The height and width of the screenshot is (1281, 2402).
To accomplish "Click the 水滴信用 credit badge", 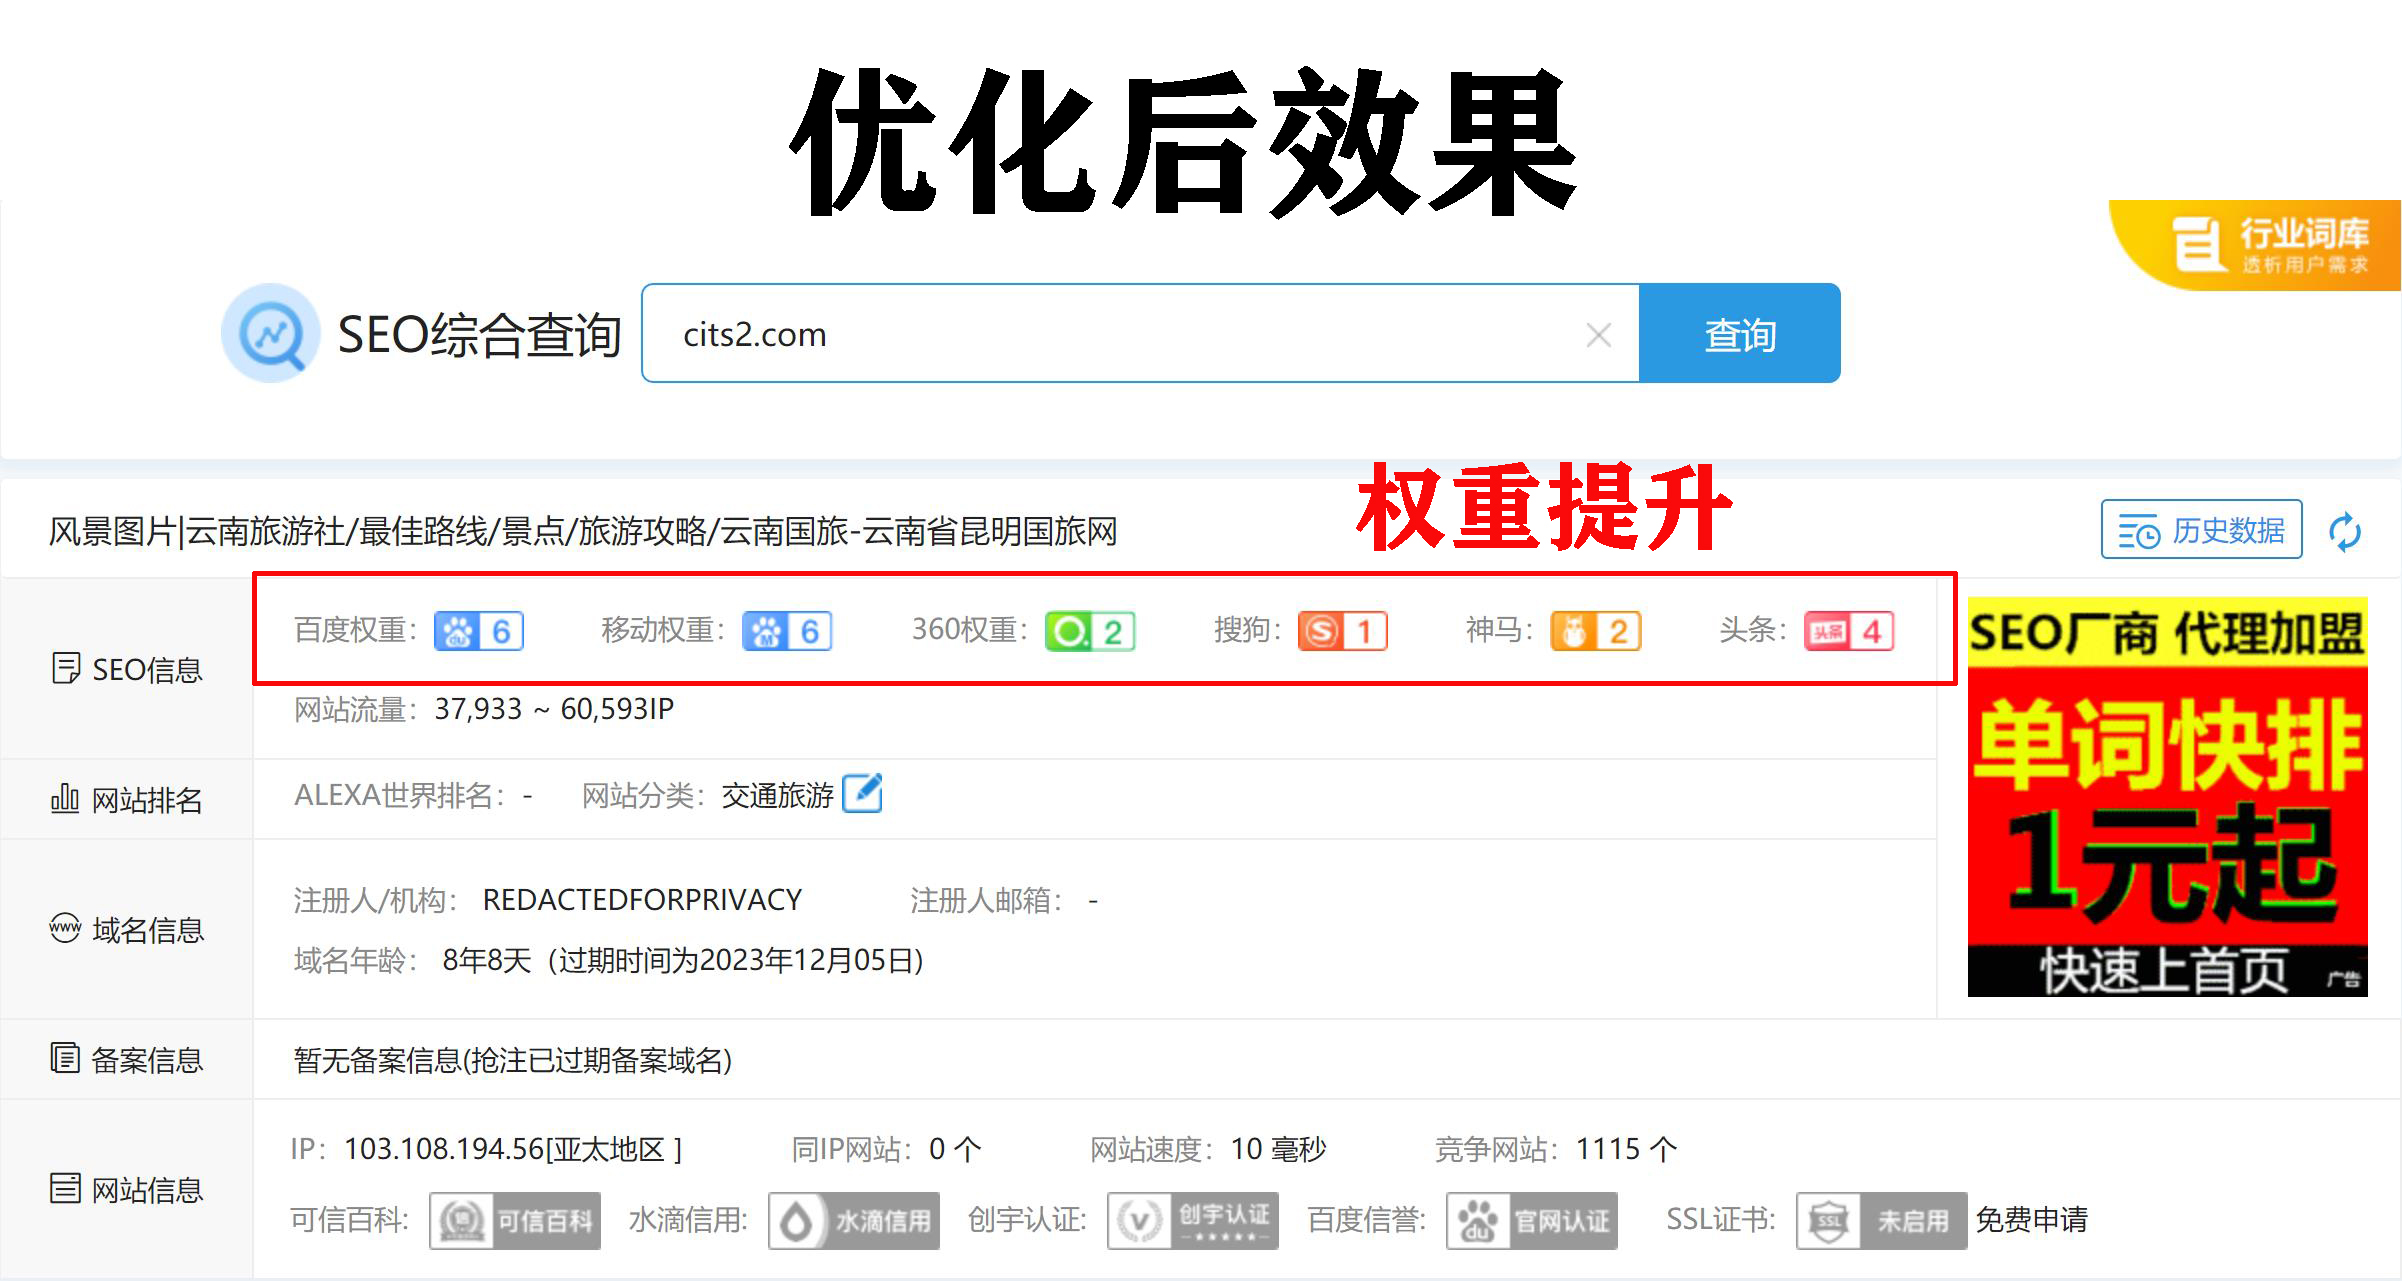I will [853, 1220].
